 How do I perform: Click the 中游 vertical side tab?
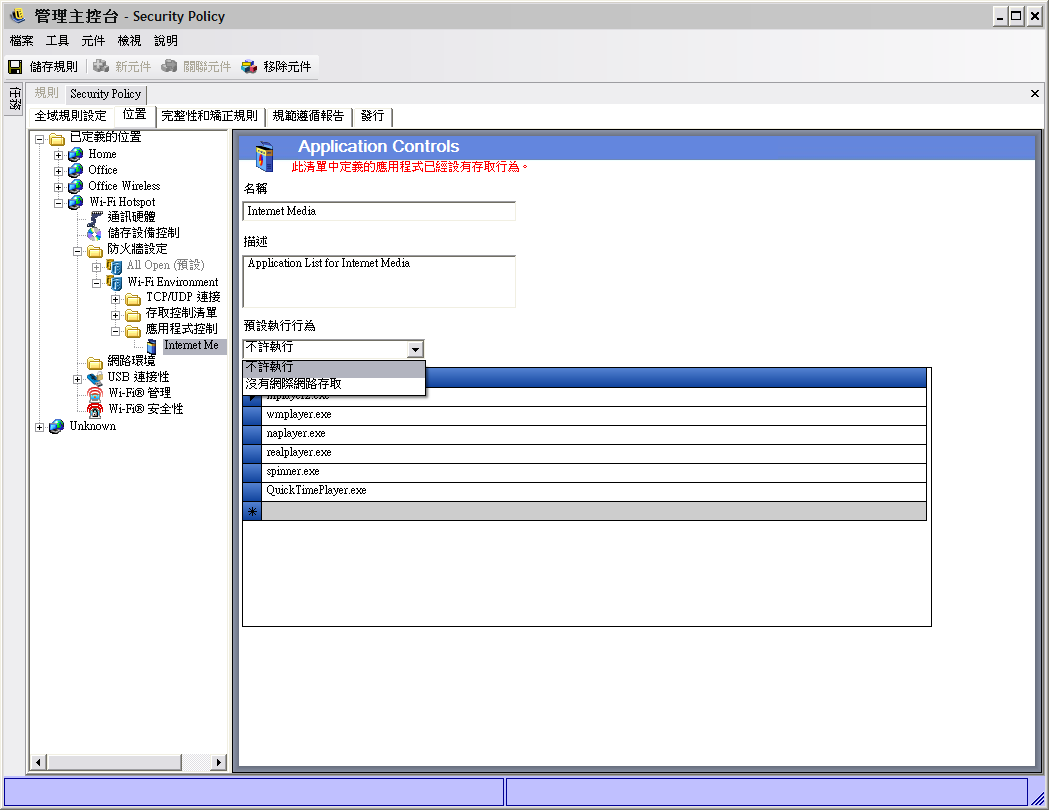(15, 99)
